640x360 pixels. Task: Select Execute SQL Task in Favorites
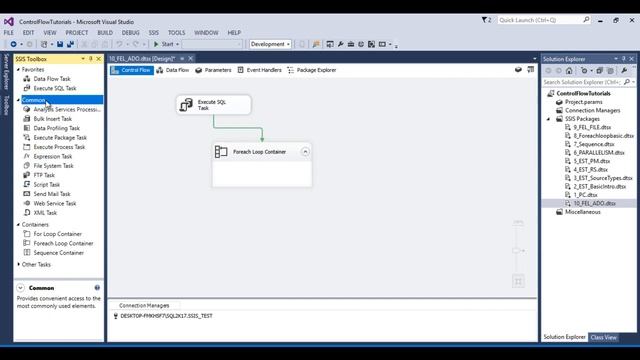point(55,88)
